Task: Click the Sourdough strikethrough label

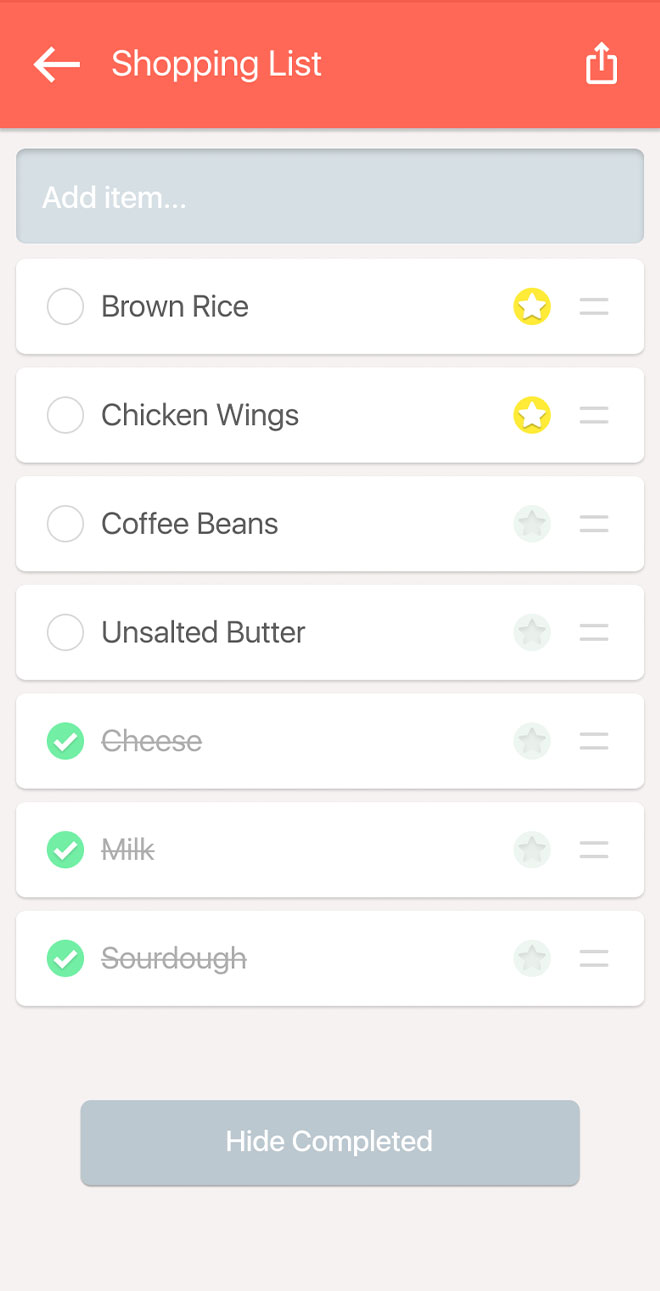Action: click(x=174, y=959)
